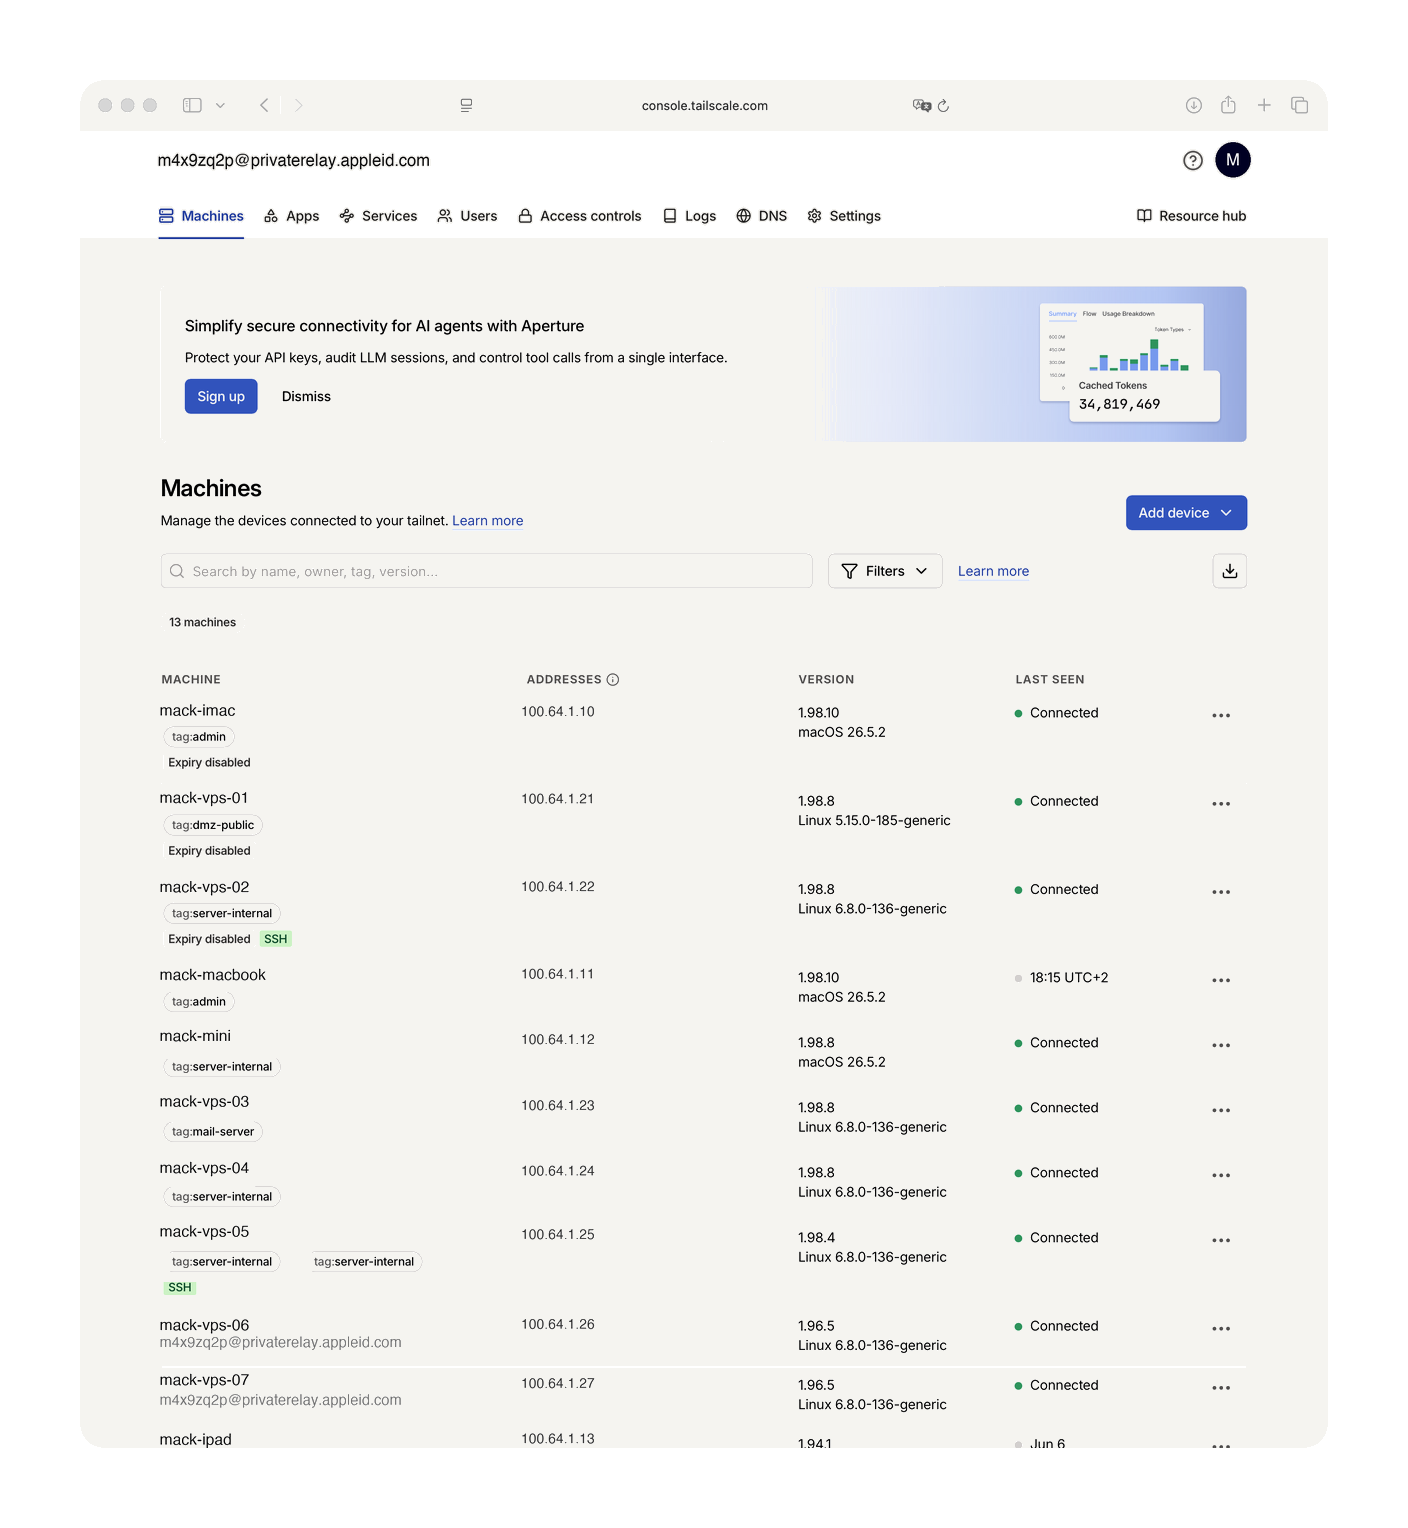1408x1528 pixels.
Task: Open Learn more link under Machines heading
Action: point(488,521)
